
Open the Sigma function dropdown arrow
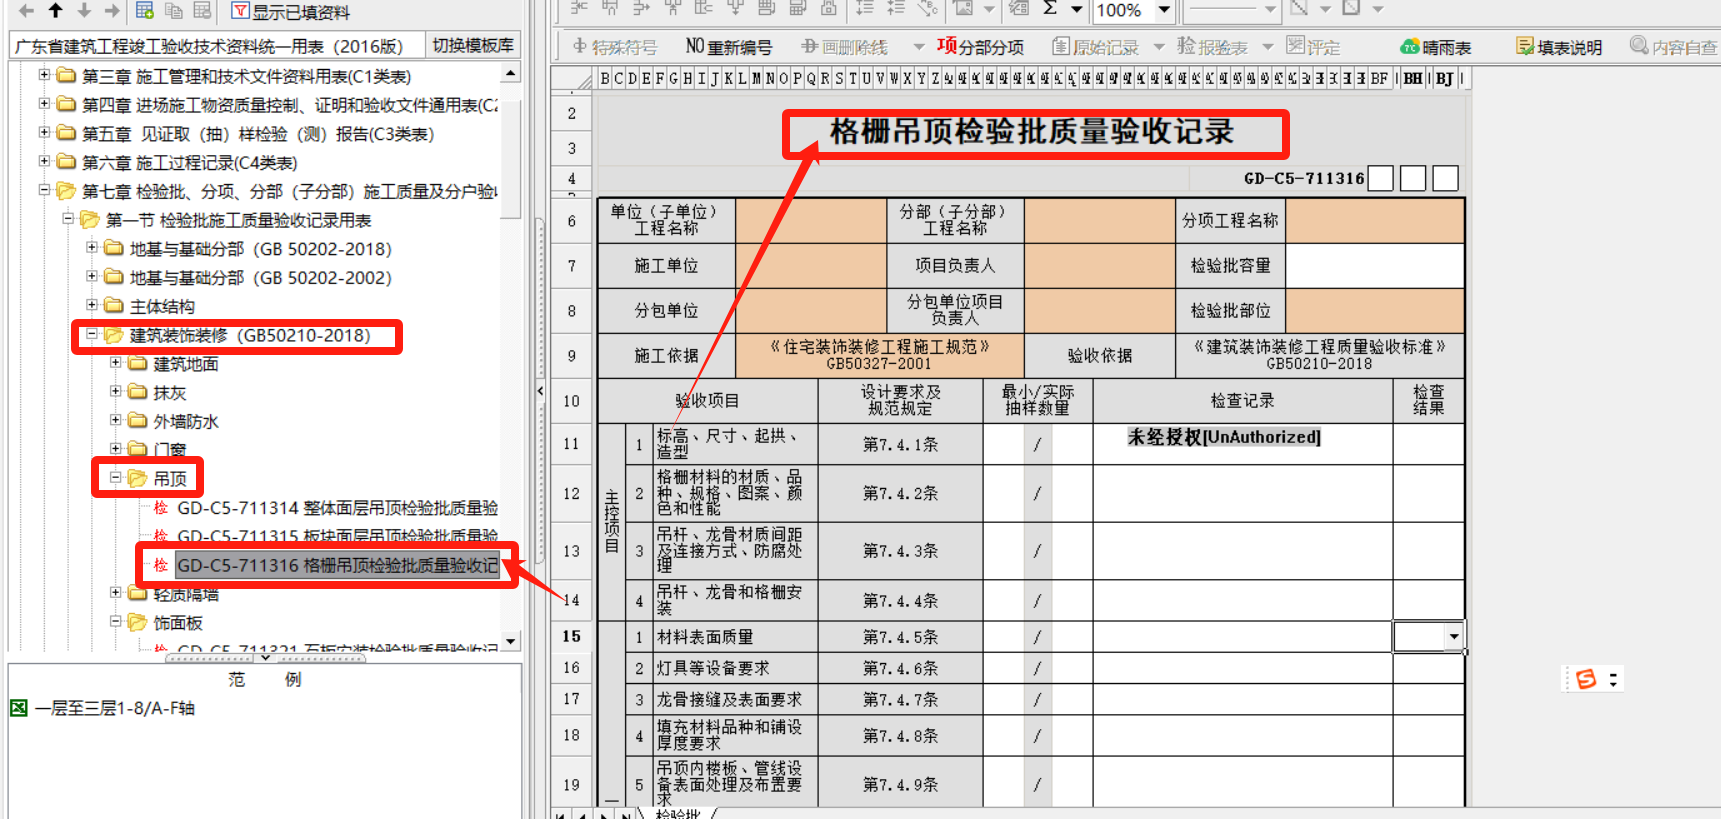click(1076, 10)
